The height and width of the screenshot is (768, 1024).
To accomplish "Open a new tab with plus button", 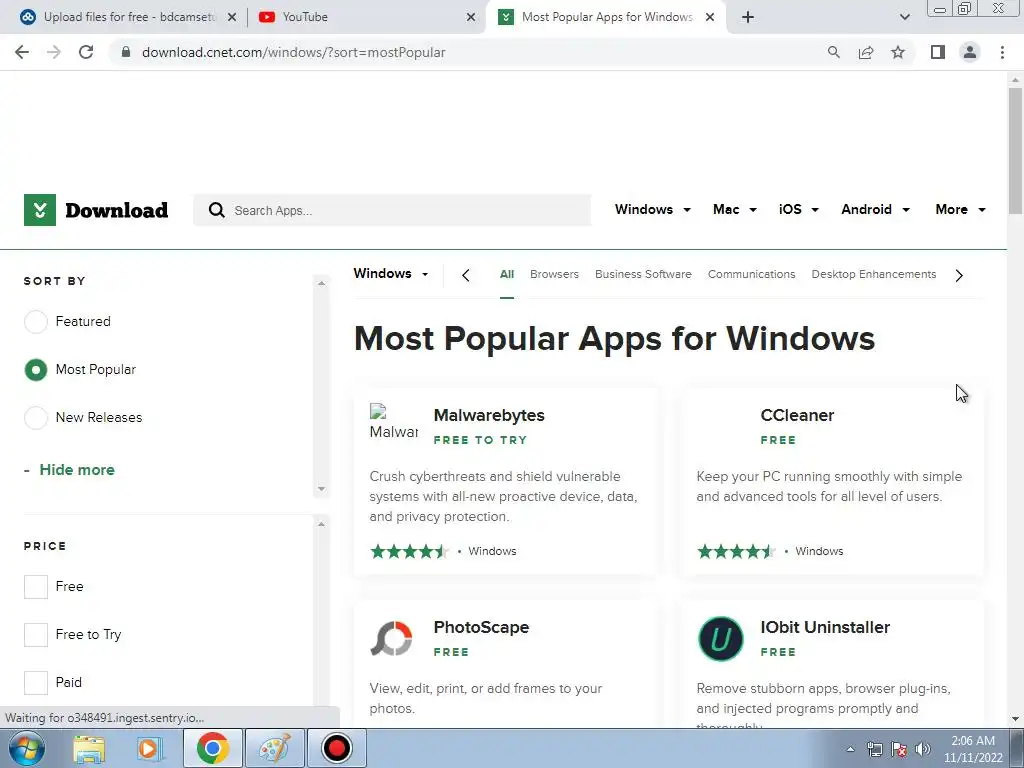I will (748, 17).
